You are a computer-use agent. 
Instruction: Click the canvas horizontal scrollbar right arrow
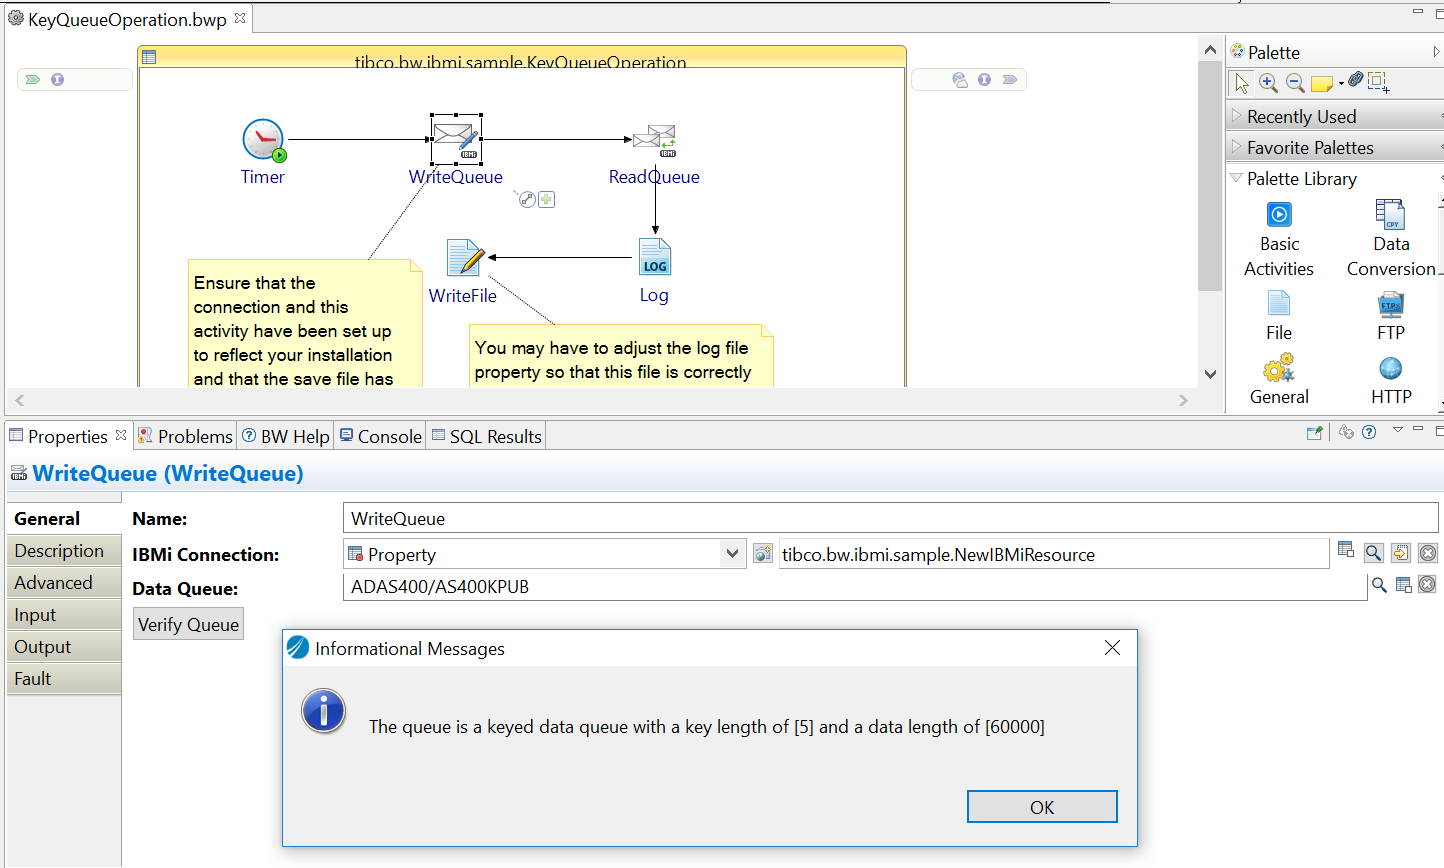click(x=1184, y=400)
